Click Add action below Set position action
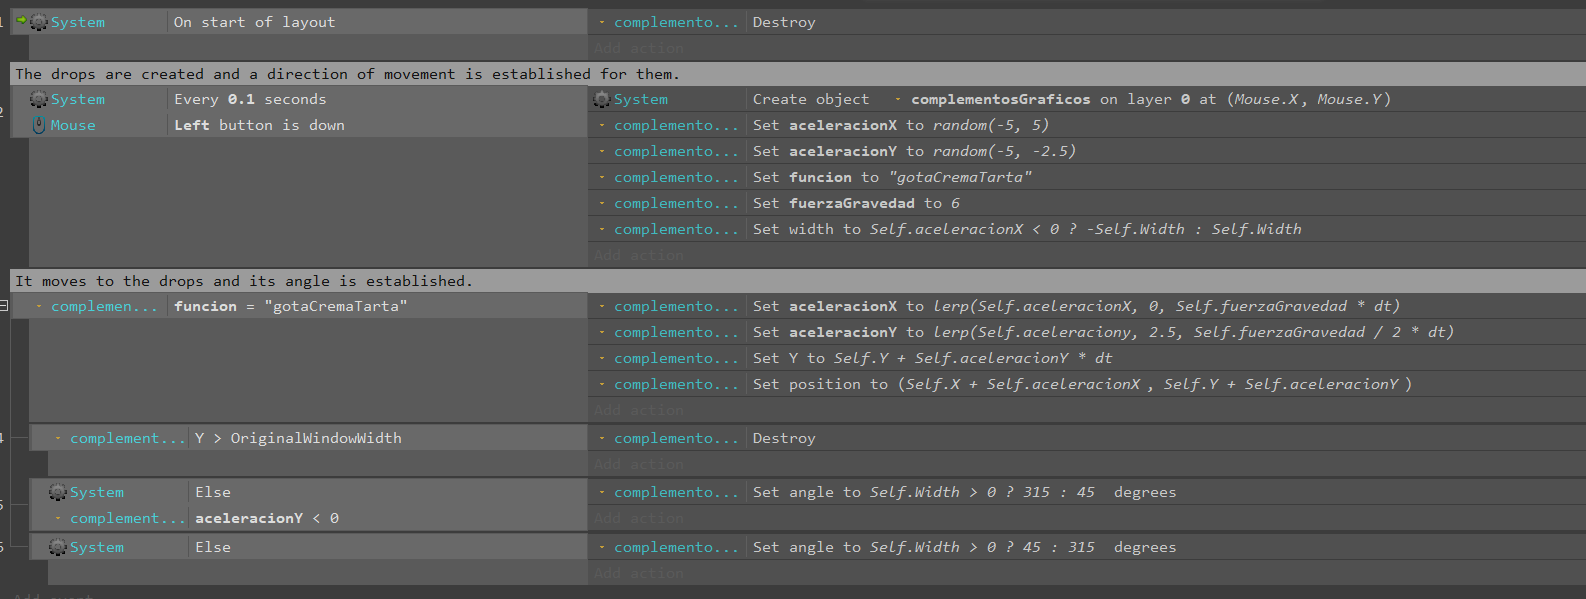This screenshot has height=599, width=1586. [639, 410]
